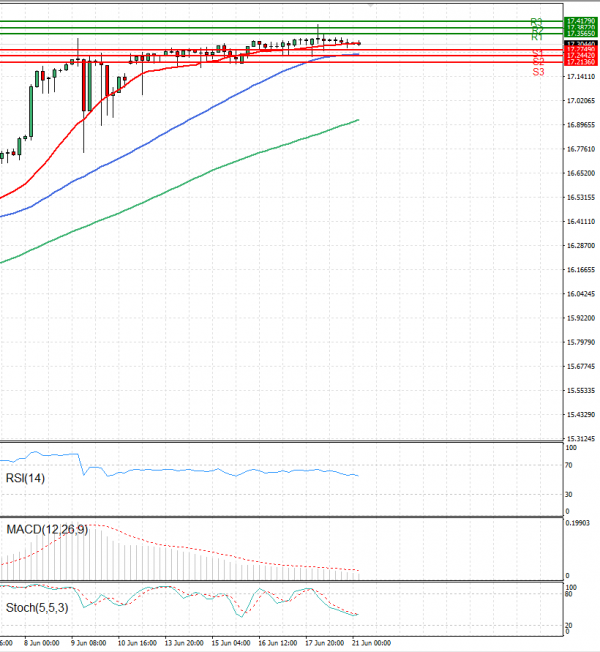Click the 15.67745 price axis value
Screen dimensions: 600x652
[x=581, y=366]
